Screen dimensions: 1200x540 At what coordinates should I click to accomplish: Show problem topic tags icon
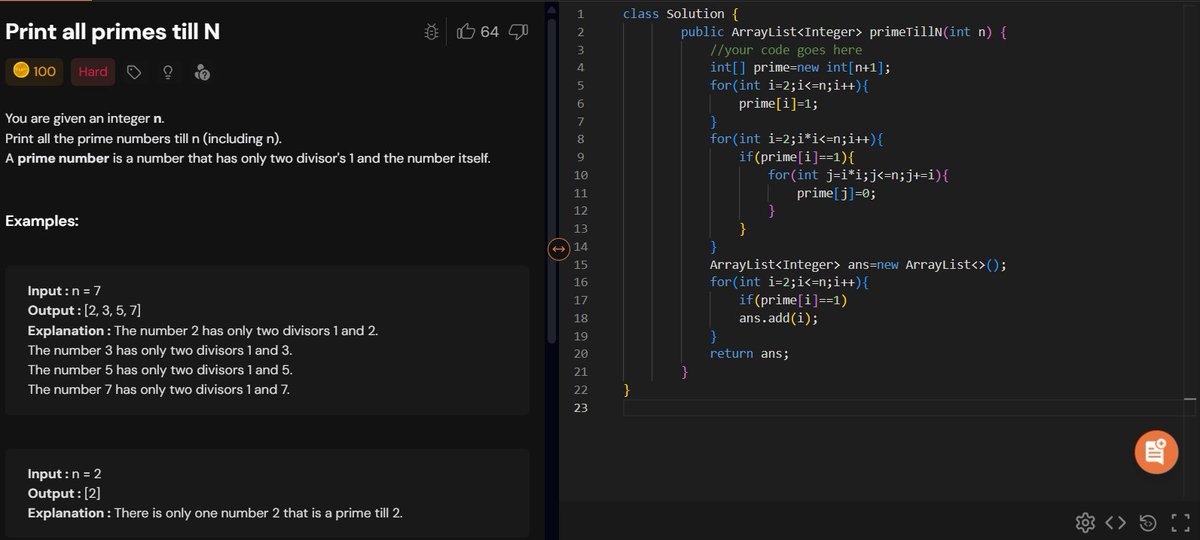(134, 72)
